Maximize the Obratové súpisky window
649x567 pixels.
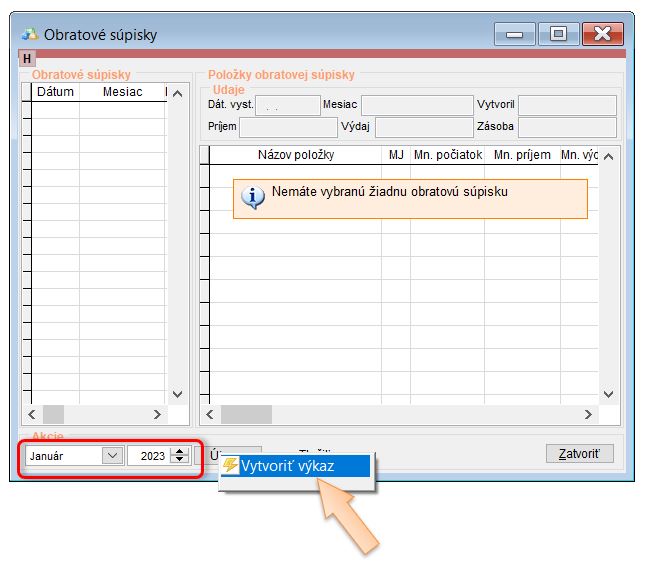coord(558,35)
